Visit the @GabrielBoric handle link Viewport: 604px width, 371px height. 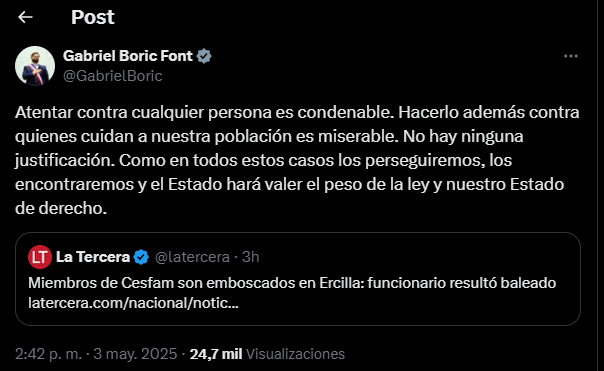(x=112, y=76)
